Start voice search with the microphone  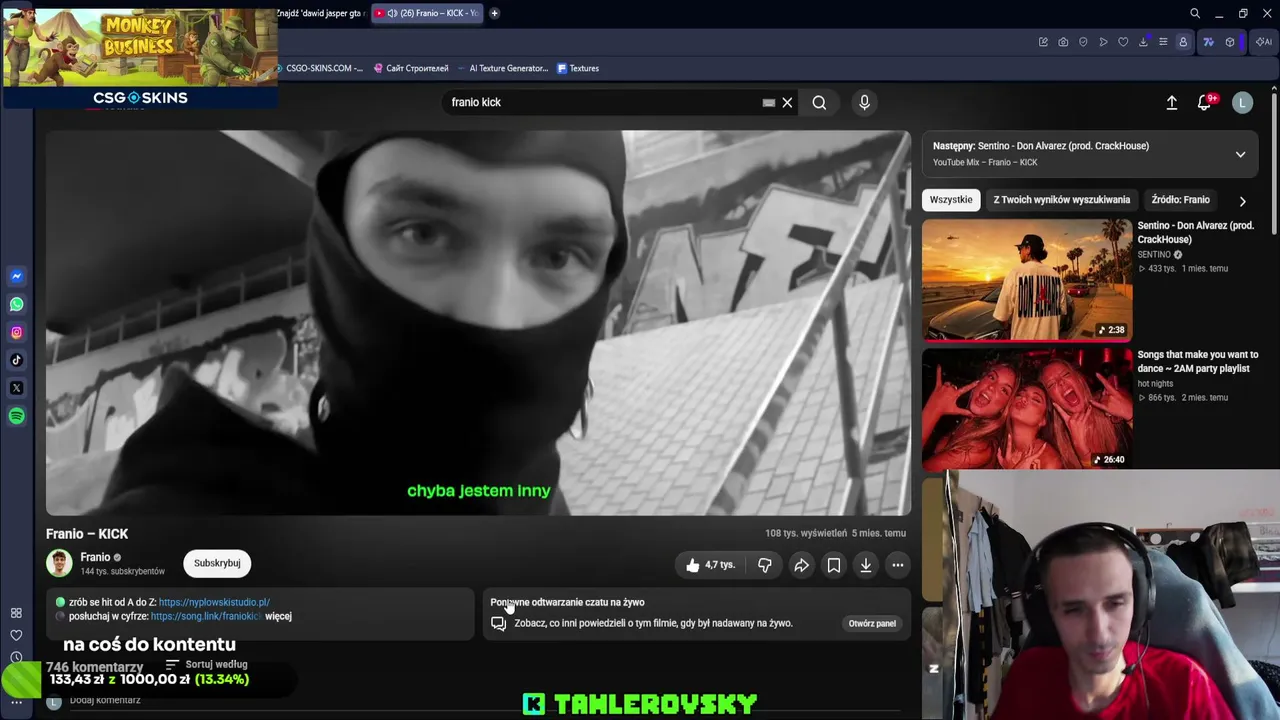[x=865, y=102]
